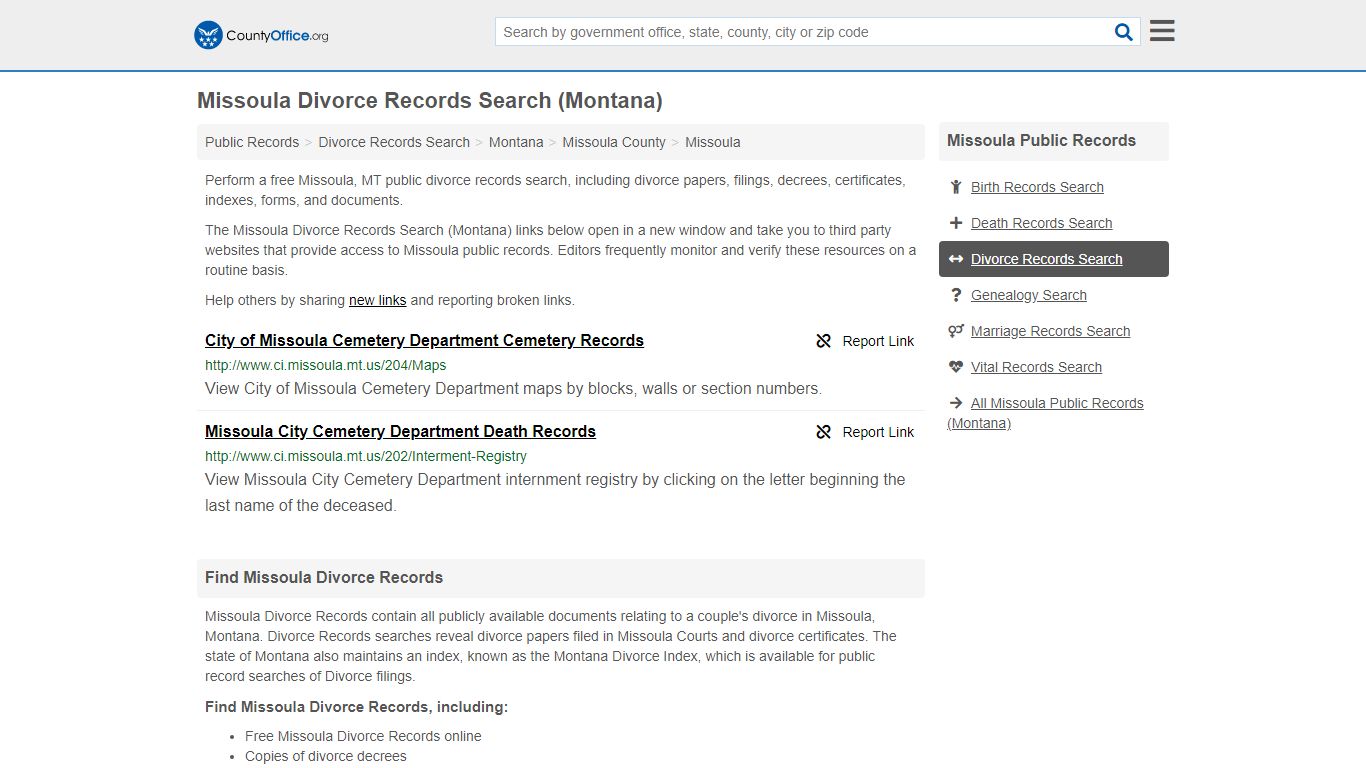Open Death Records Search sidebar link
Viewport: 1366px width, 768px height.
click(x=1041, y=223)
